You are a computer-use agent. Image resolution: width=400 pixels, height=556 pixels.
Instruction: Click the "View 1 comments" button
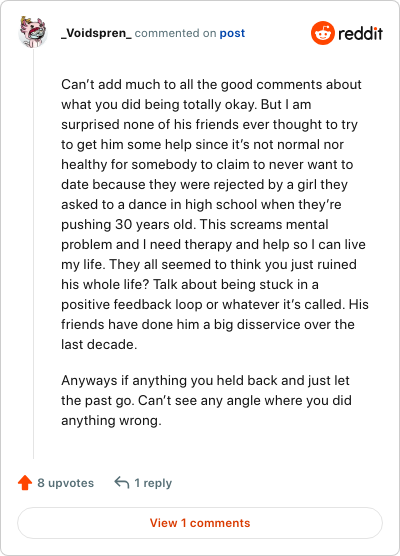(200, 523)
